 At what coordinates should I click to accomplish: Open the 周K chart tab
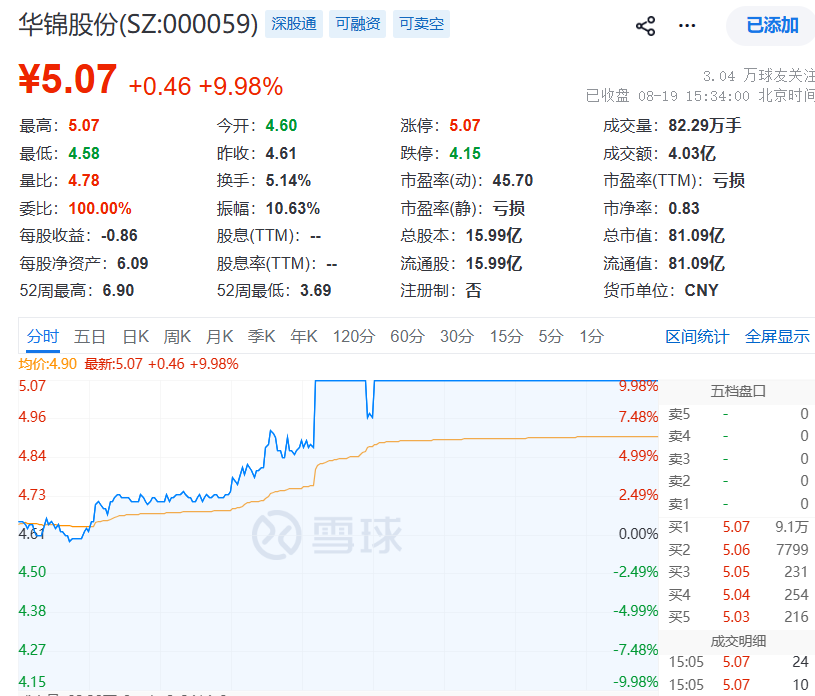pos(177,336)
